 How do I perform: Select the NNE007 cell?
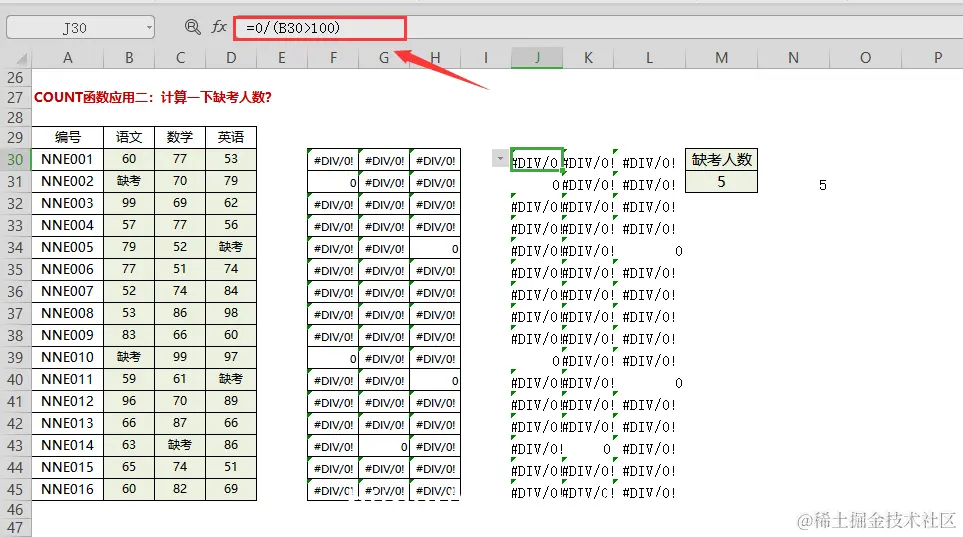coord(68,291)
